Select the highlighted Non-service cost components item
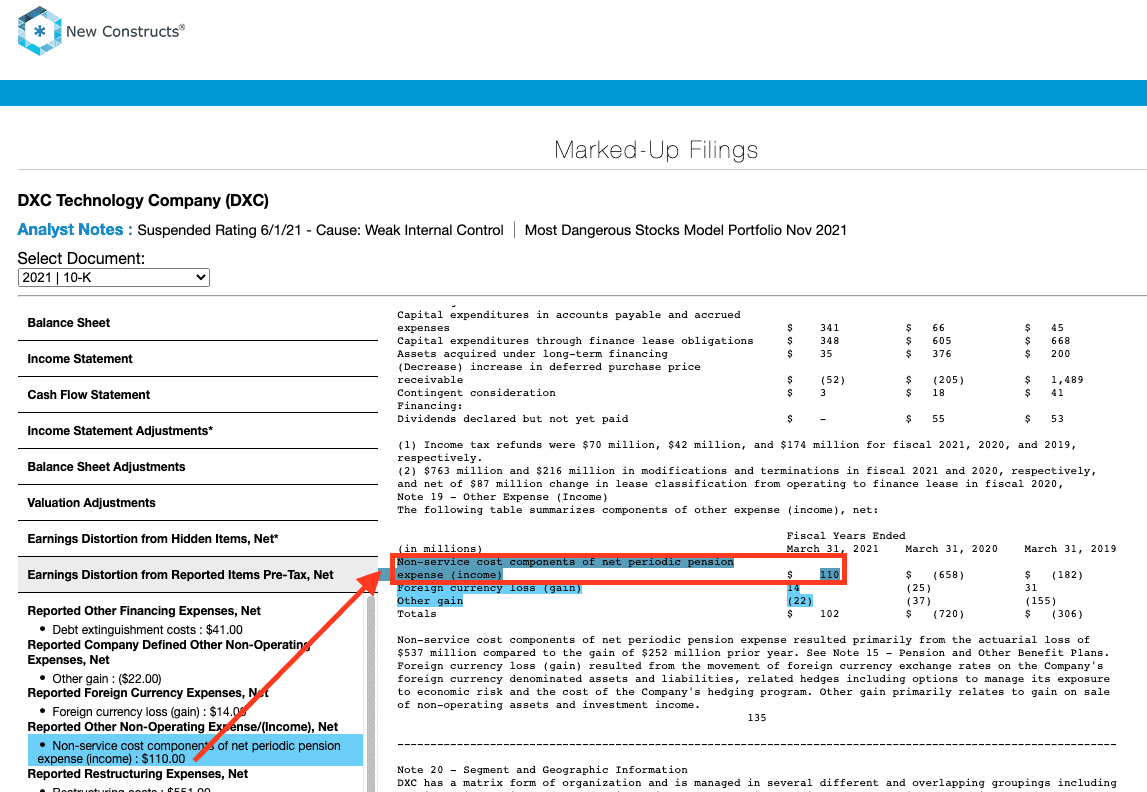The image size is (1147, 792). (x=195, y=752)
